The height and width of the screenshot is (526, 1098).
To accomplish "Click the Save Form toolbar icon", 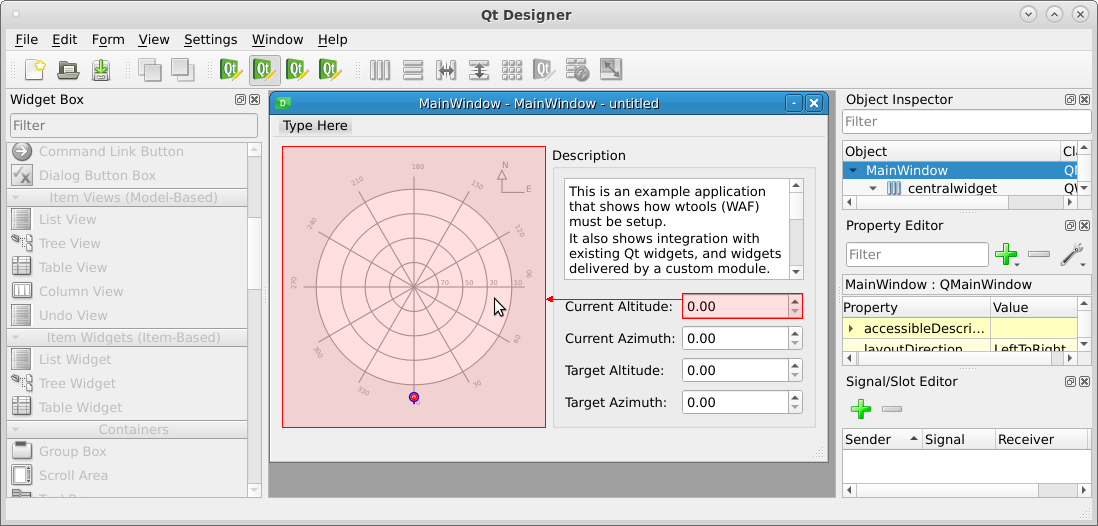I will coord(101,70).
